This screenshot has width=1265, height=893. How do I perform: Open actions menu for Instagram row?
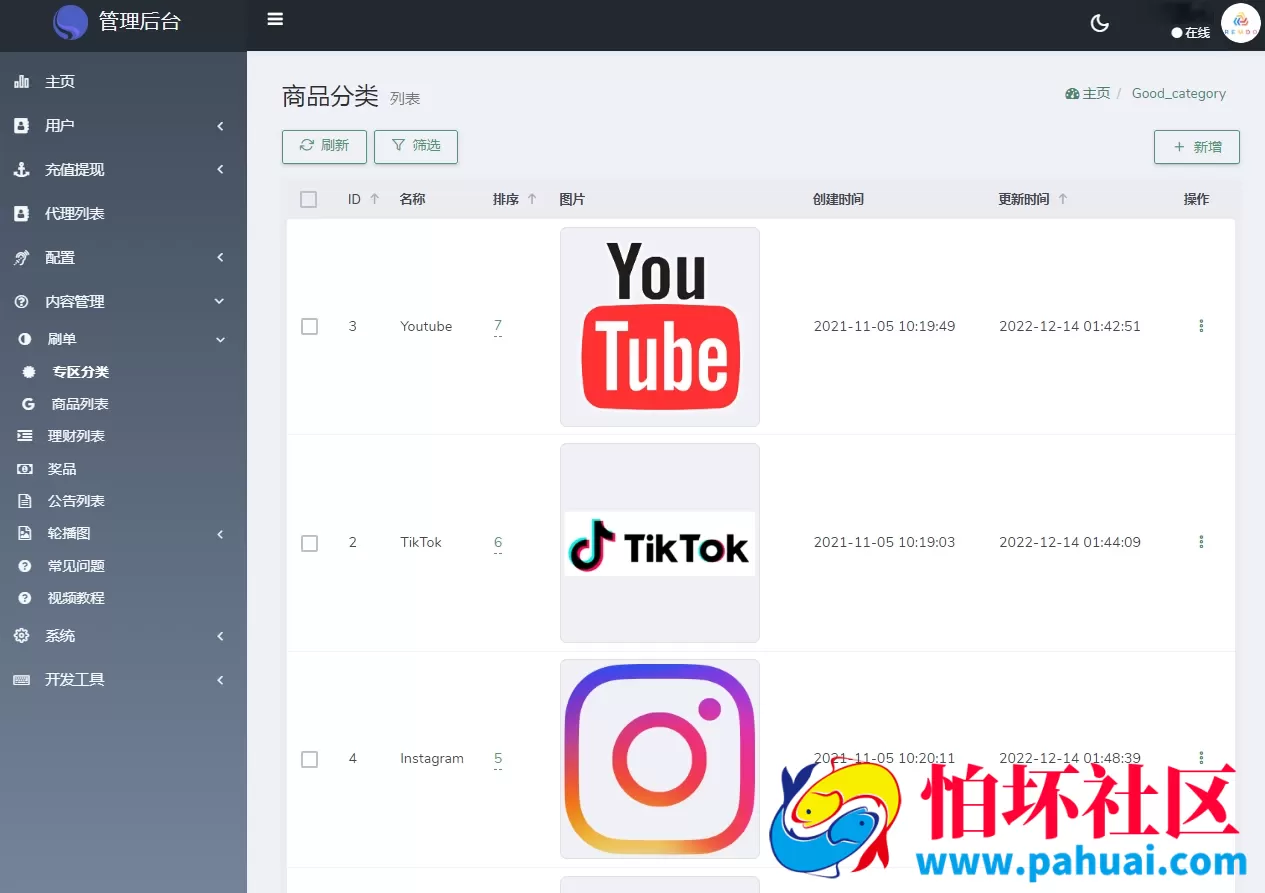coord(1201,758)
